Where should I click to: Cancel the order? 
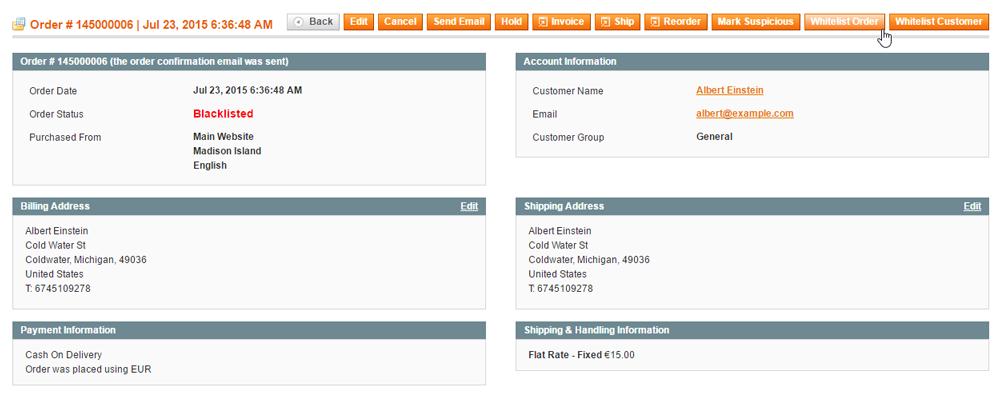400,22
